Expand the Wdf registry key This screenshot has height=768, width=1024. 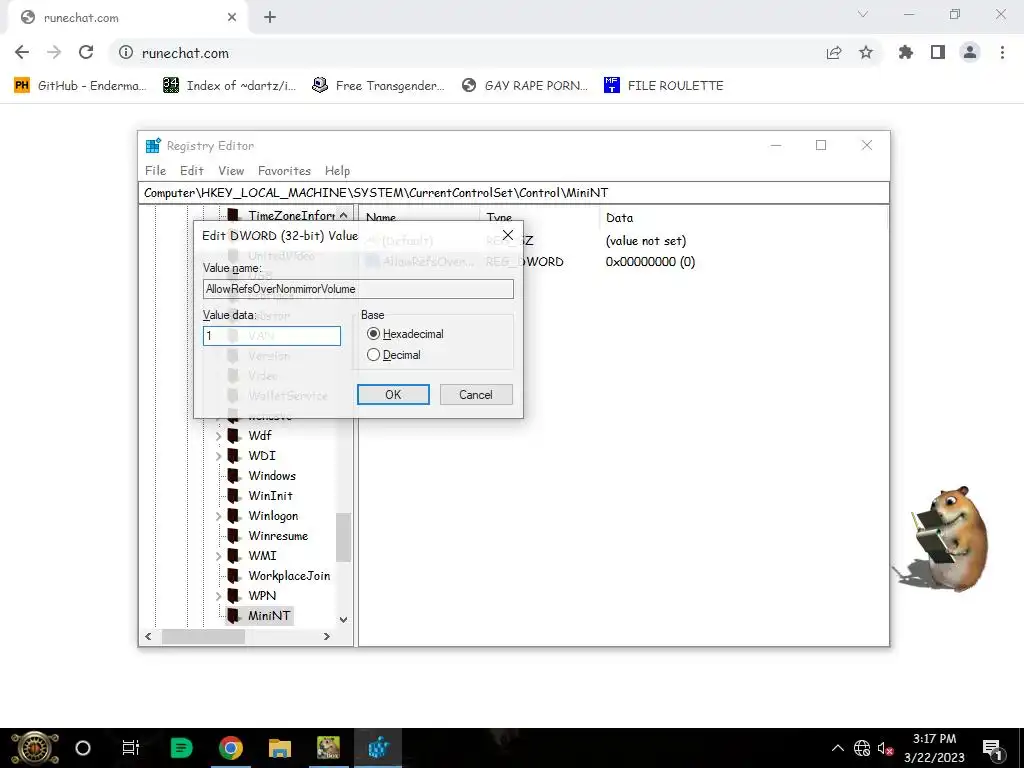click(219, 436)
